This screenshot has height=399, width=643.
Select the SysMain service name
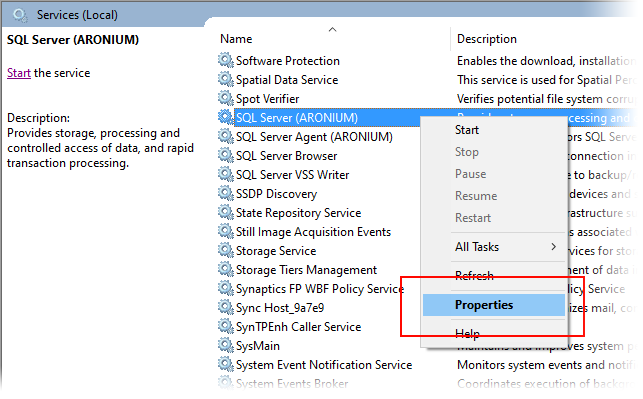(x=258, y=346)
